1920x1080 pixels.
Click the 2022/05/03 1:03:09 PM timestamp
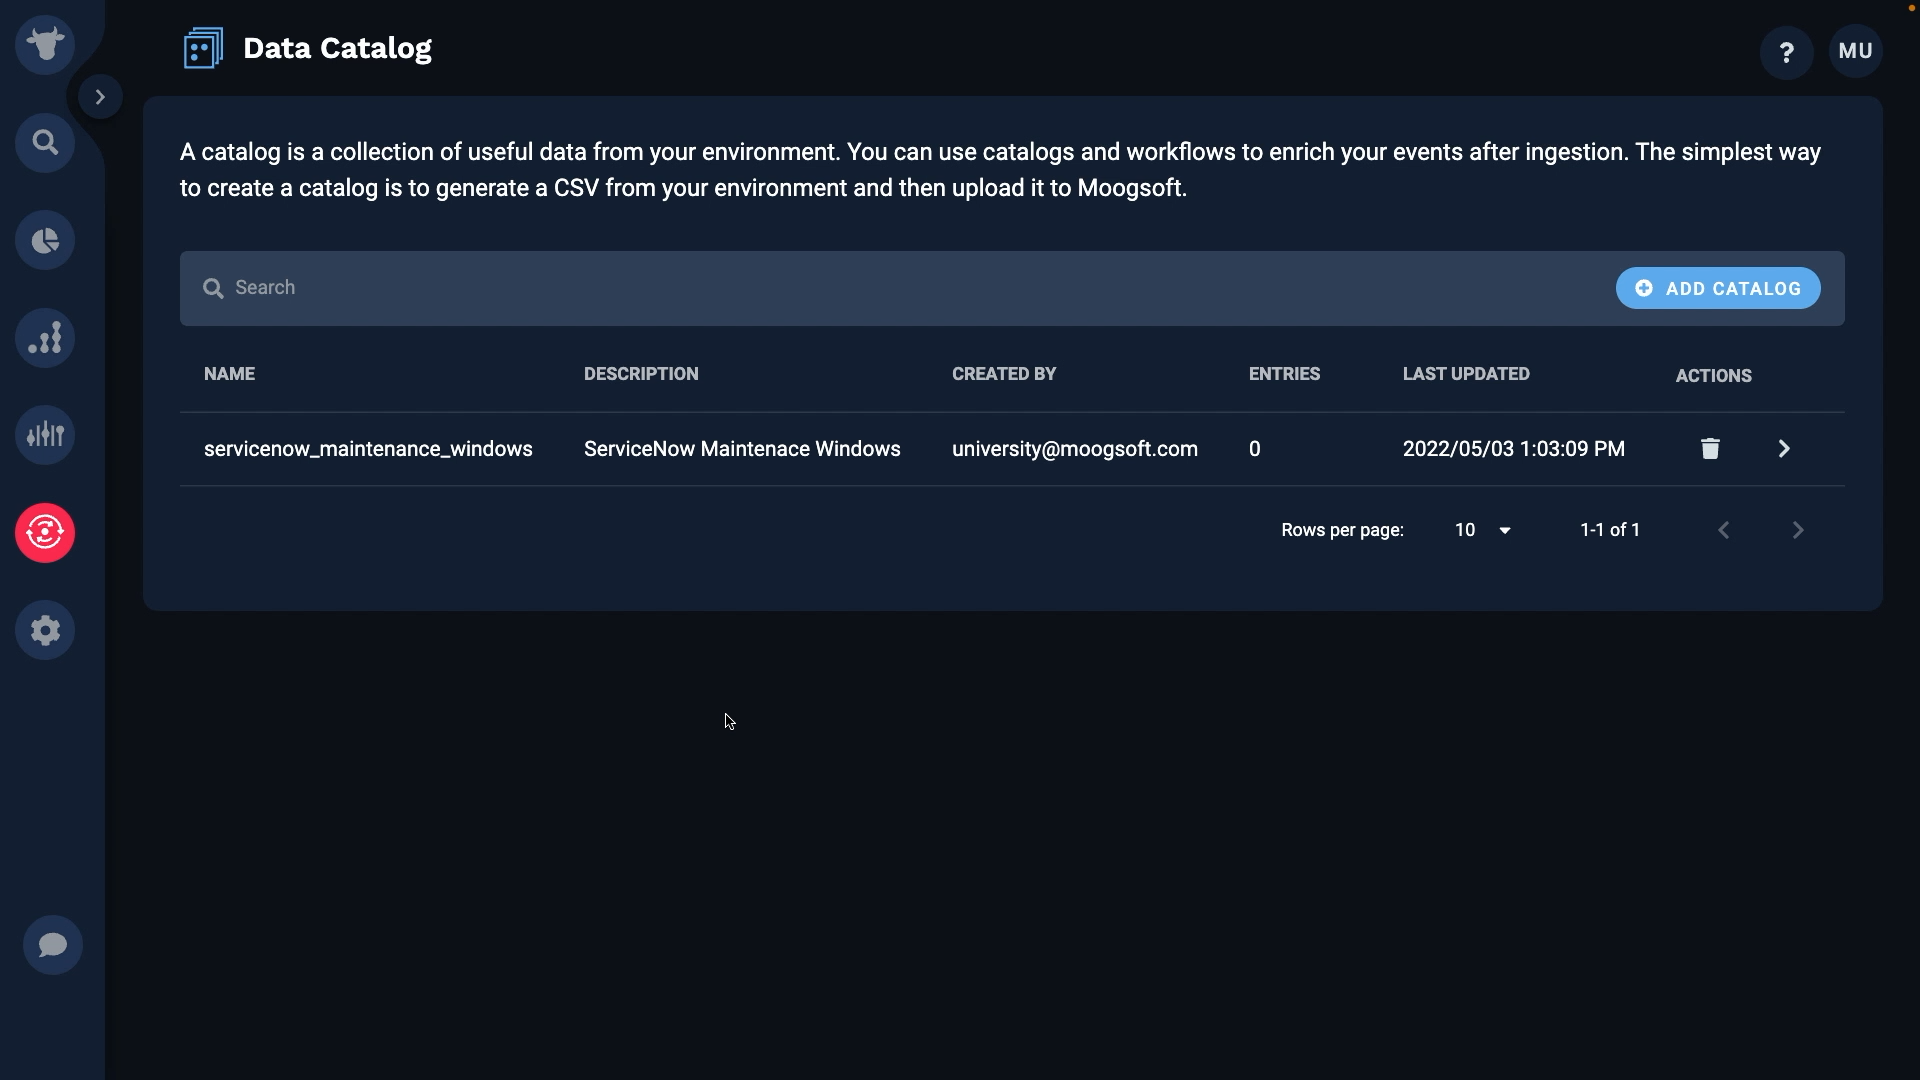click(1514, 449)
